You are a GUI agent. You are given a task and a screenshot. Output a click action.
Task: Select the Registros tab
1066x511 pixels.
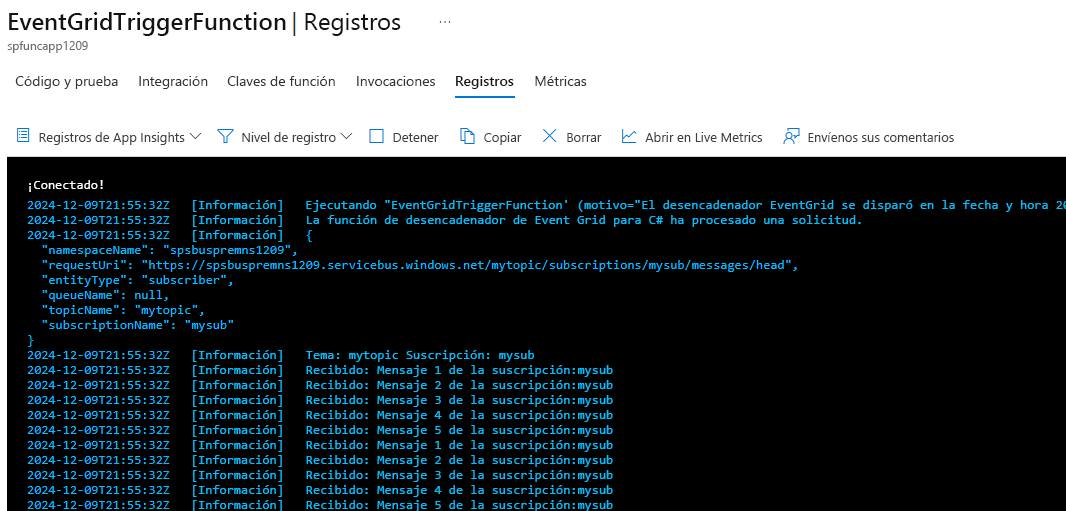(x=484, y=82)
